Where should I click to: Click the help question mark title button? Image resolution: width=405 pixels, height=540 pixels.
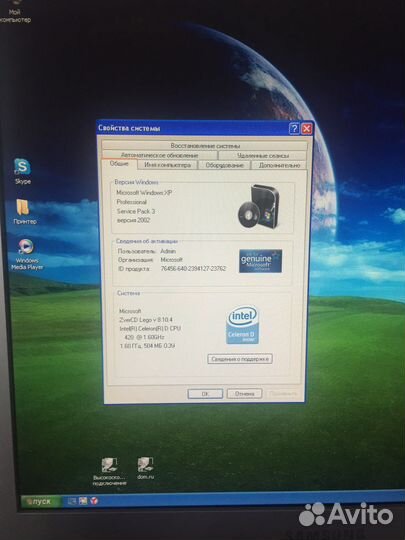pos(294,129)
